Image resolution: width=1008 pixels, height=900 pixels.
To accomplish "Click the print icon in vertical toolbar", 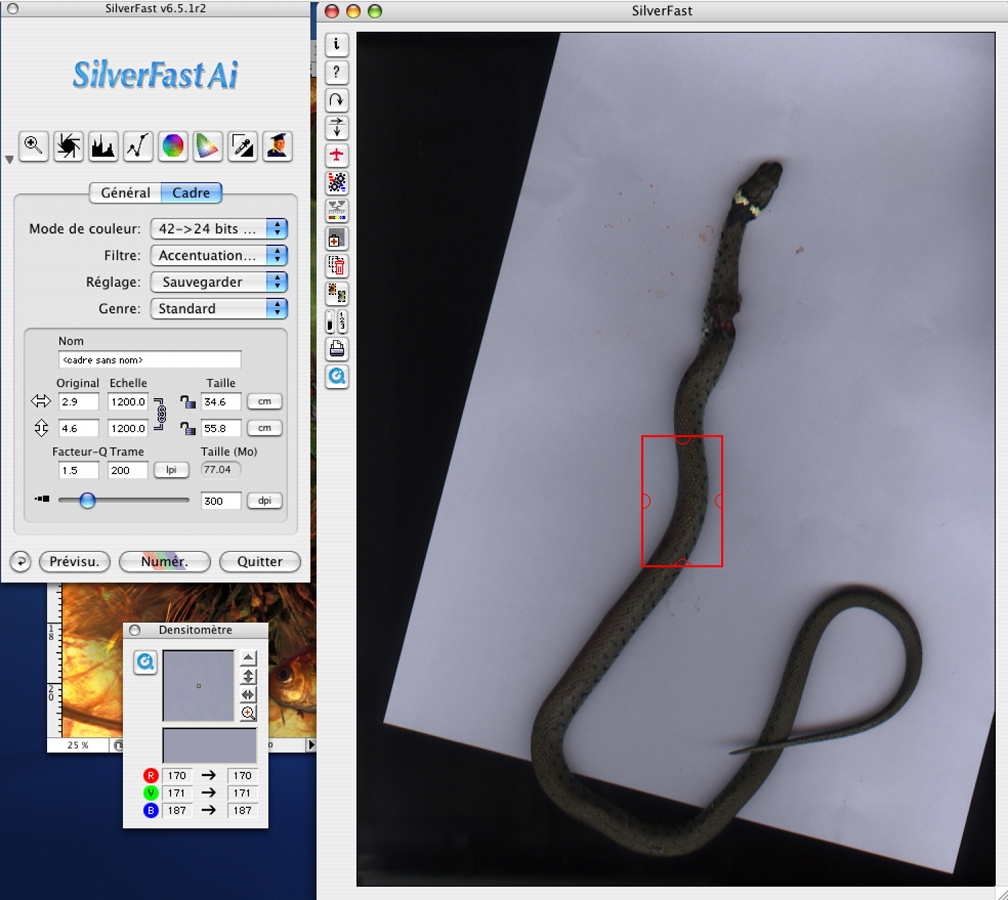I will [337, 349].
